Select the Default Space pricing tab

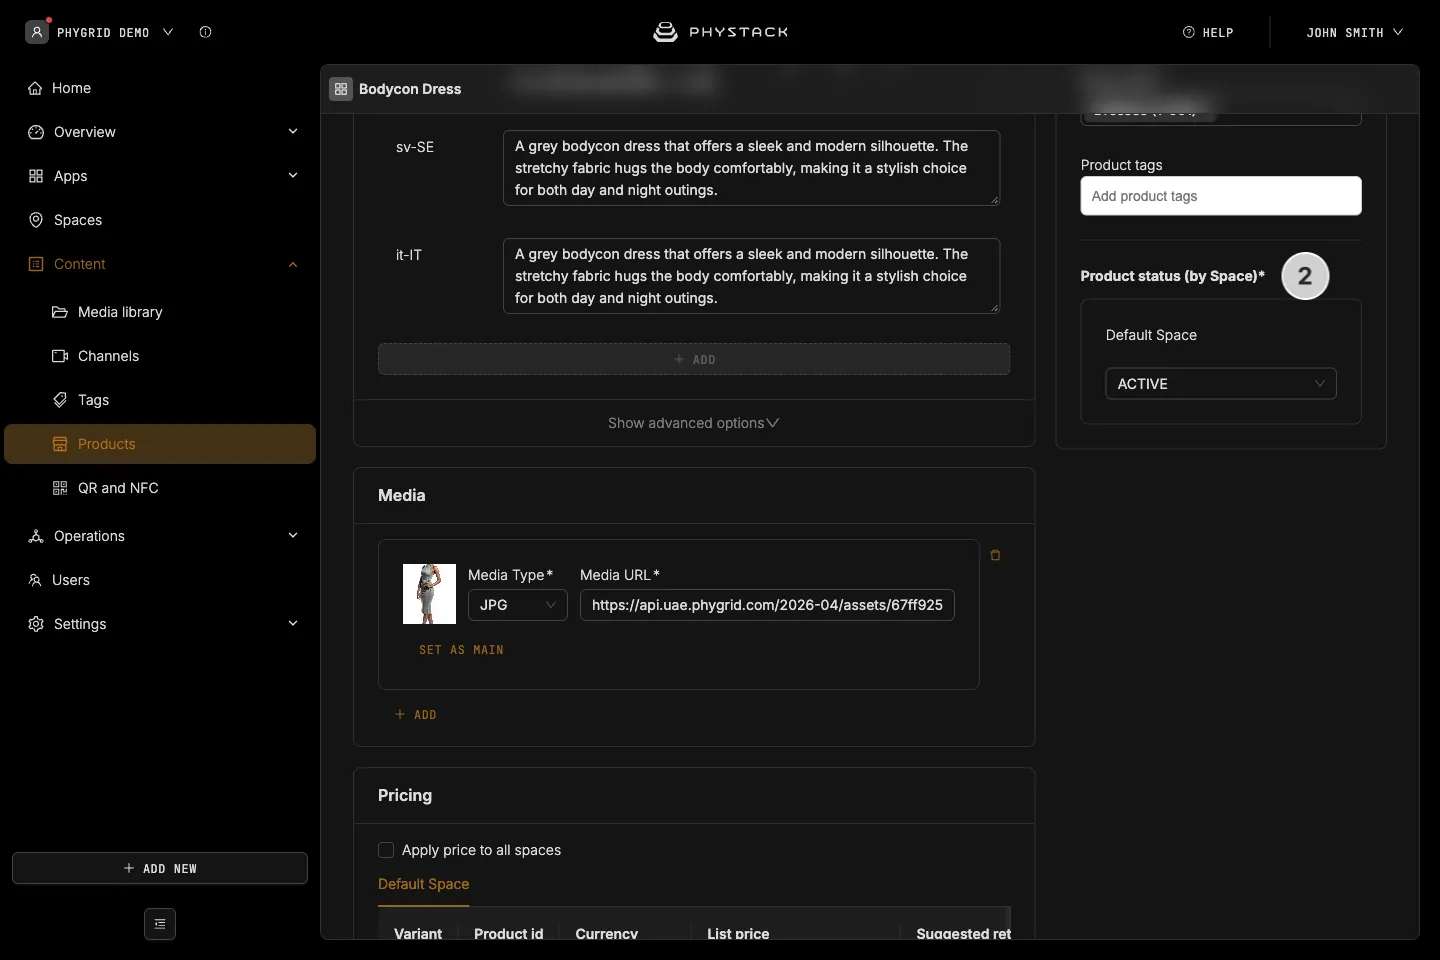423,884
